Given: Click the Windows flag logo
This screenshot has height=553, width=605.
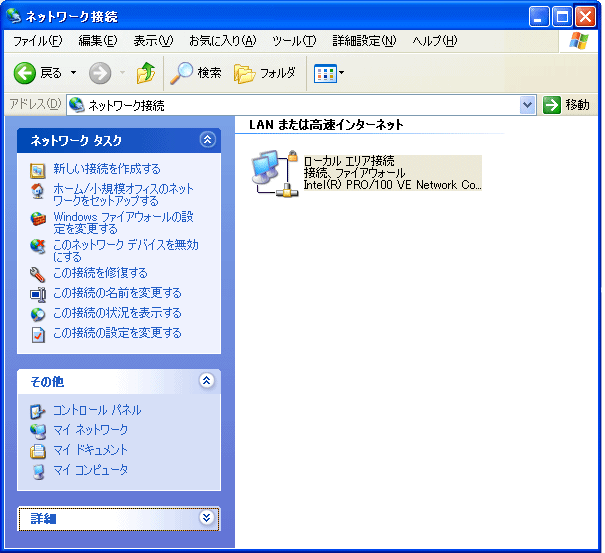Looking at the screenshot, I should [578, 41].
